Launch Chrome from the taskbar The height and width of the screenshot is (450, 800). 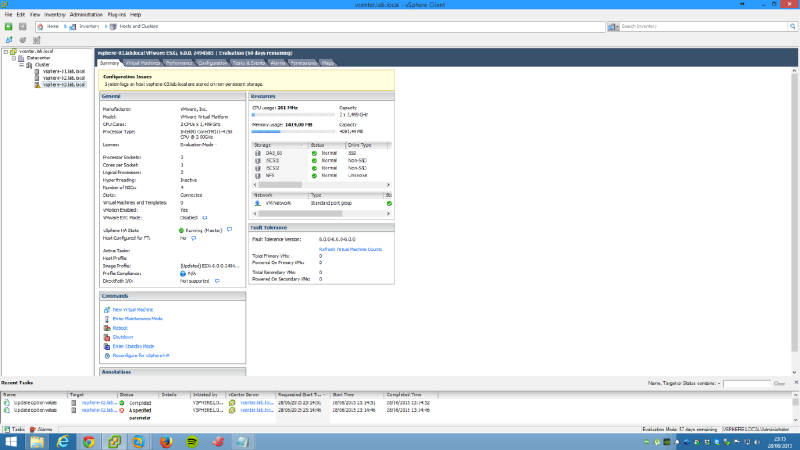[x=88, y=440]
